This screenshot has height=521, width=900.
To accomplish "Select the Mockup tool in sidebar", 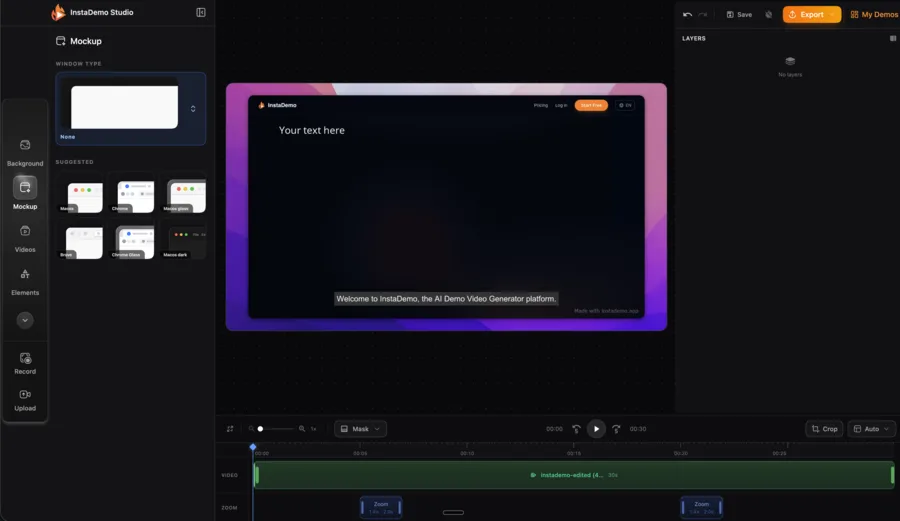I will [x=25, y=193].
